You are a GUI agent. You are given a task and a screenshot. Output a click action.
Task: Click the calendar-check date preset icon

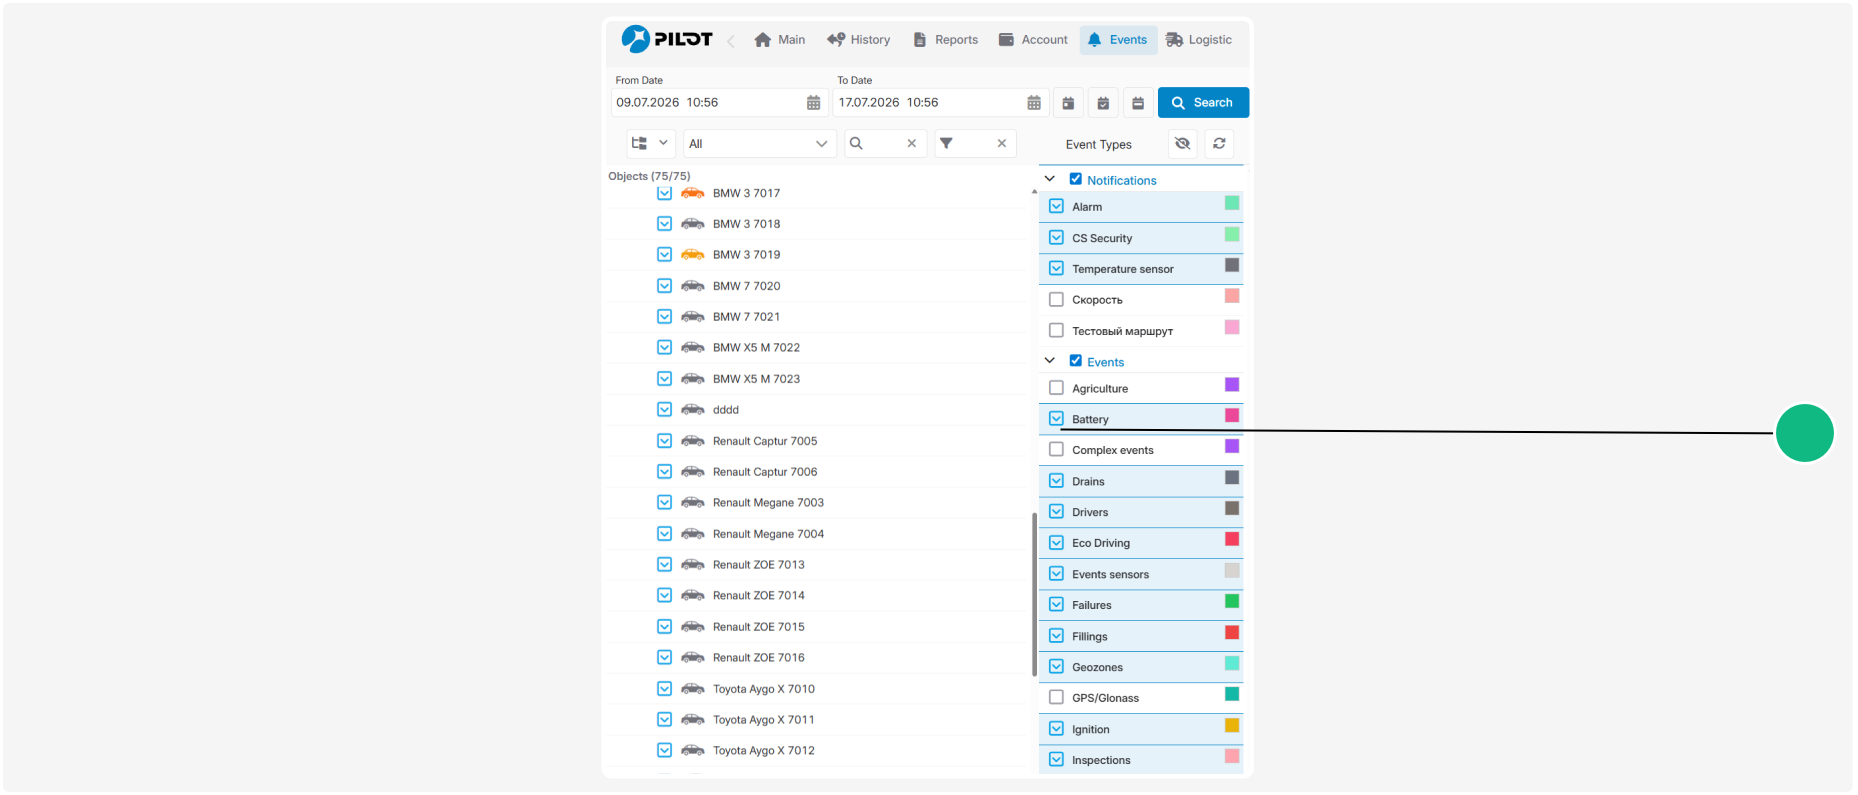1103,103
